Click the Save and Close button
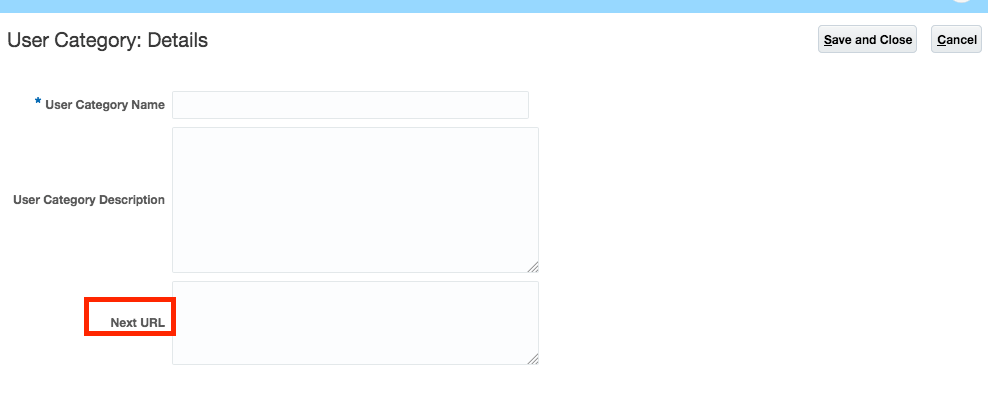 [867, 40]
